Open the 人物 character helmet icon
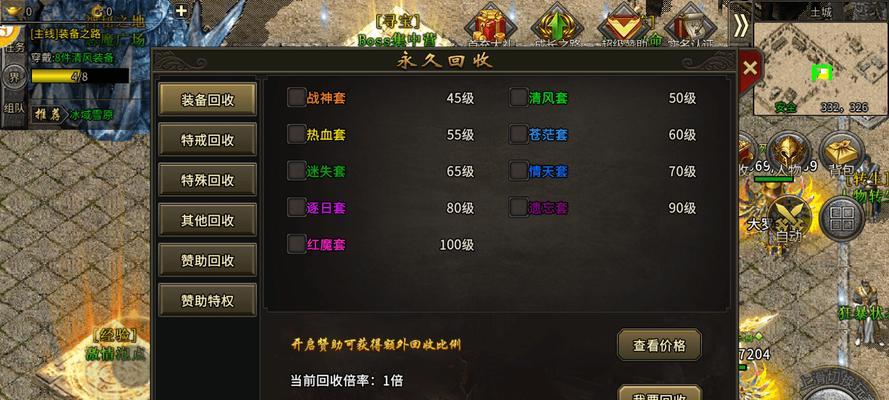The width and height of the screenshot is (889, 400). point(789,153)
